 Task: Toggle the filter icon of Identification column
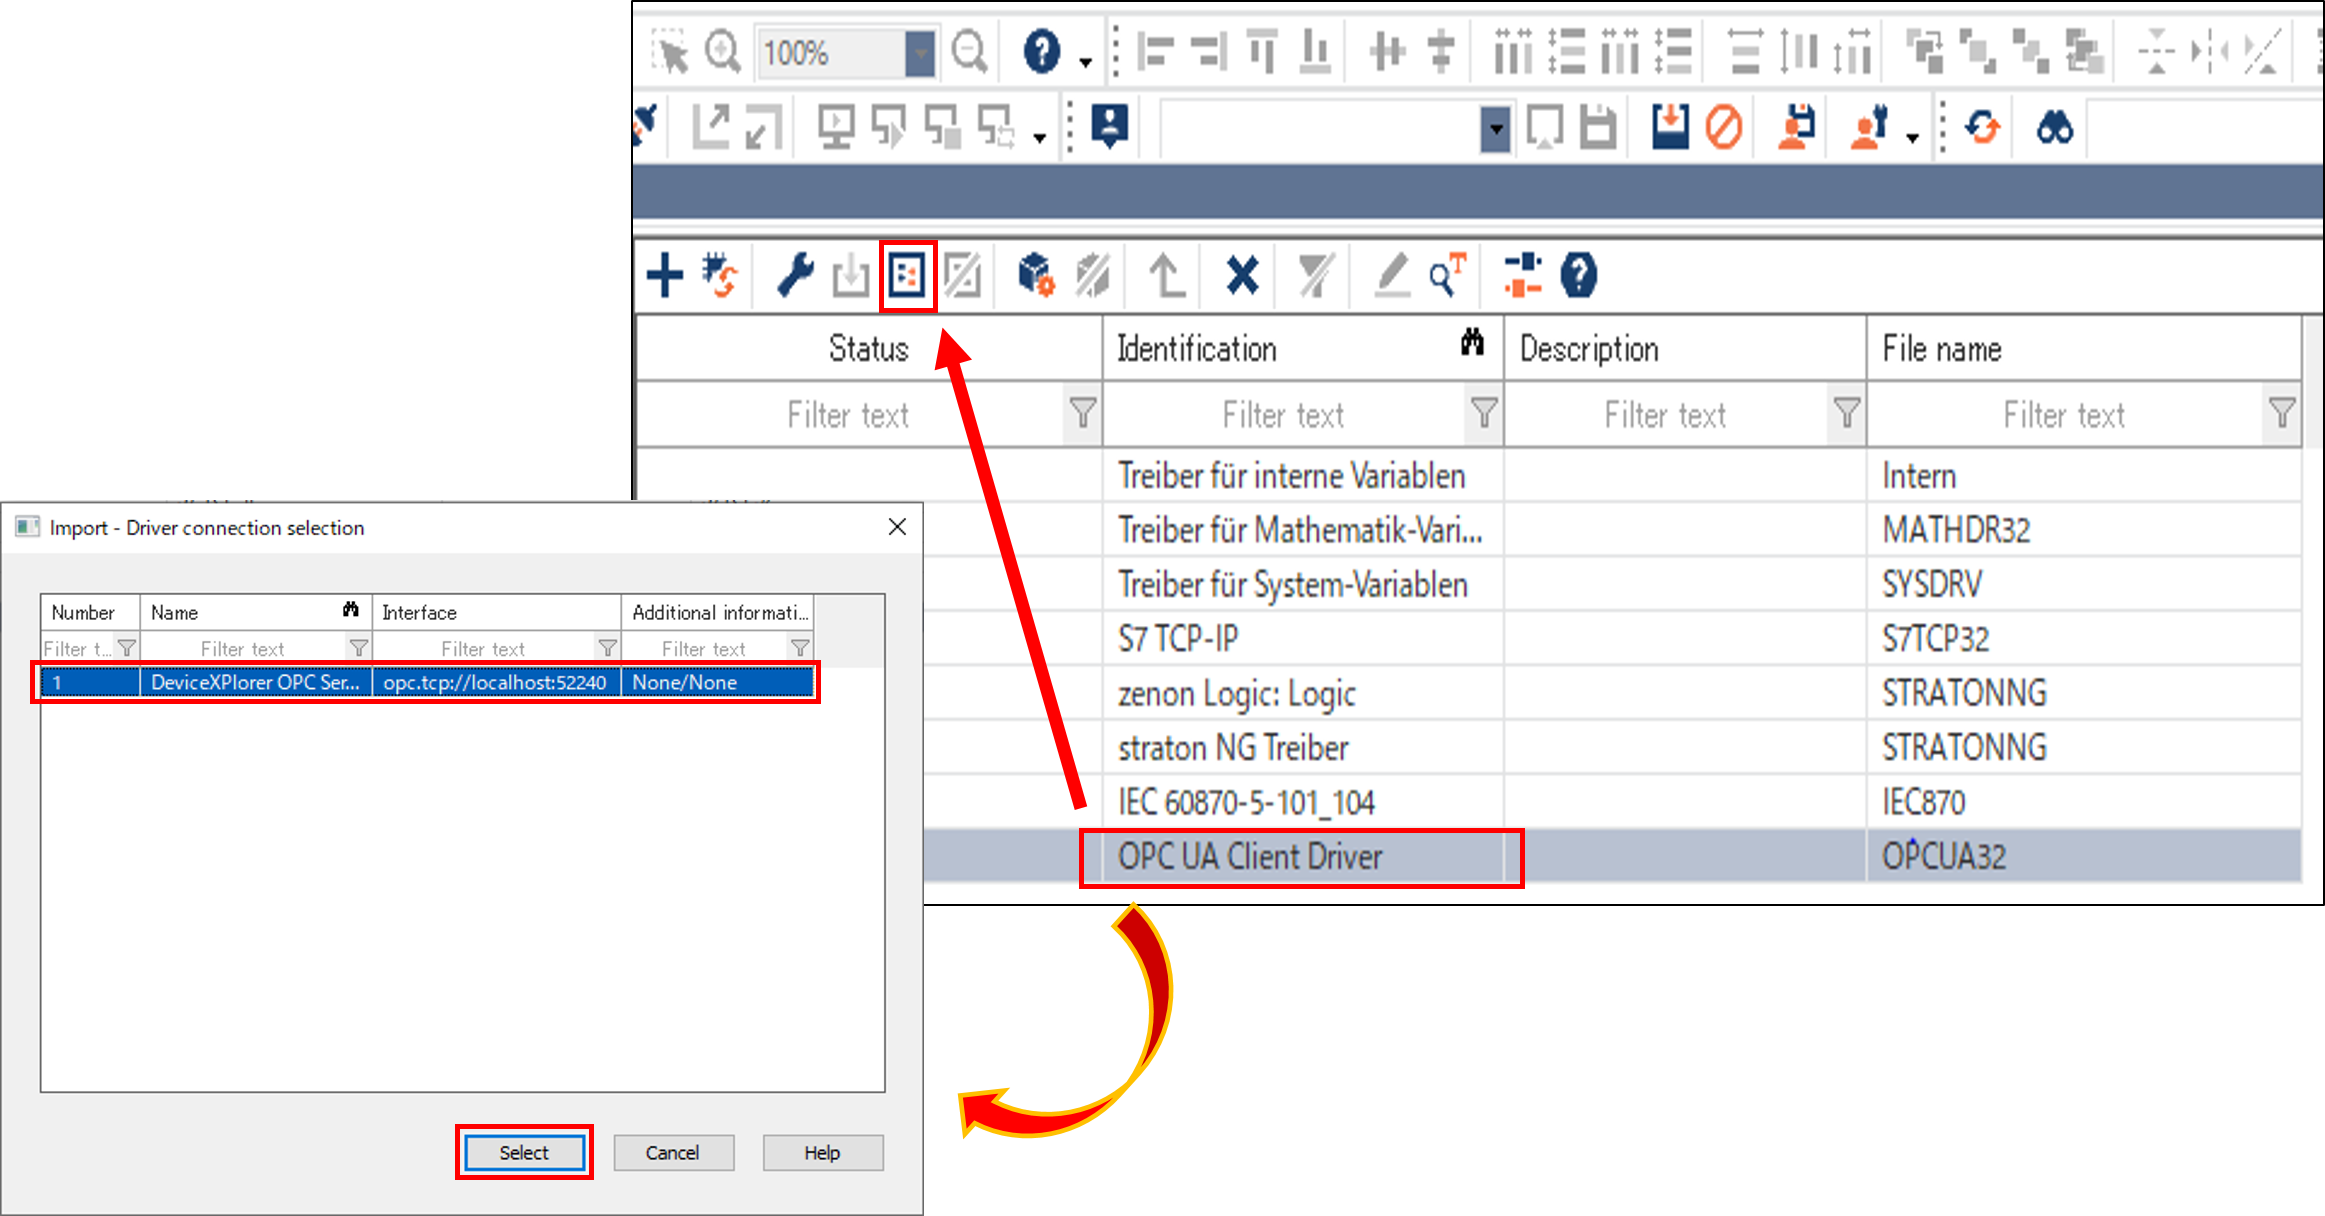[x=1484, y=413]
